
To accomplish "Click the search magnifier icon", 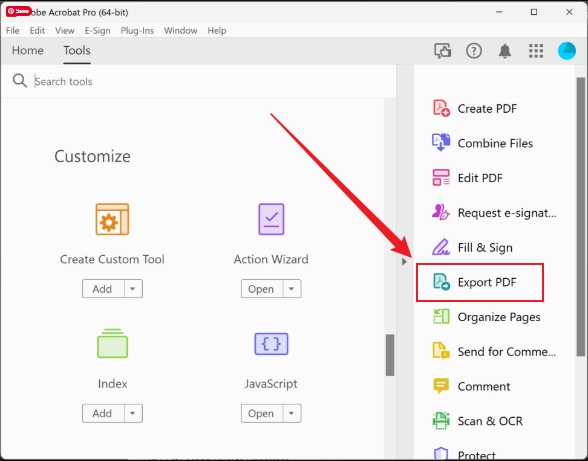I will [x=20, y=81].
